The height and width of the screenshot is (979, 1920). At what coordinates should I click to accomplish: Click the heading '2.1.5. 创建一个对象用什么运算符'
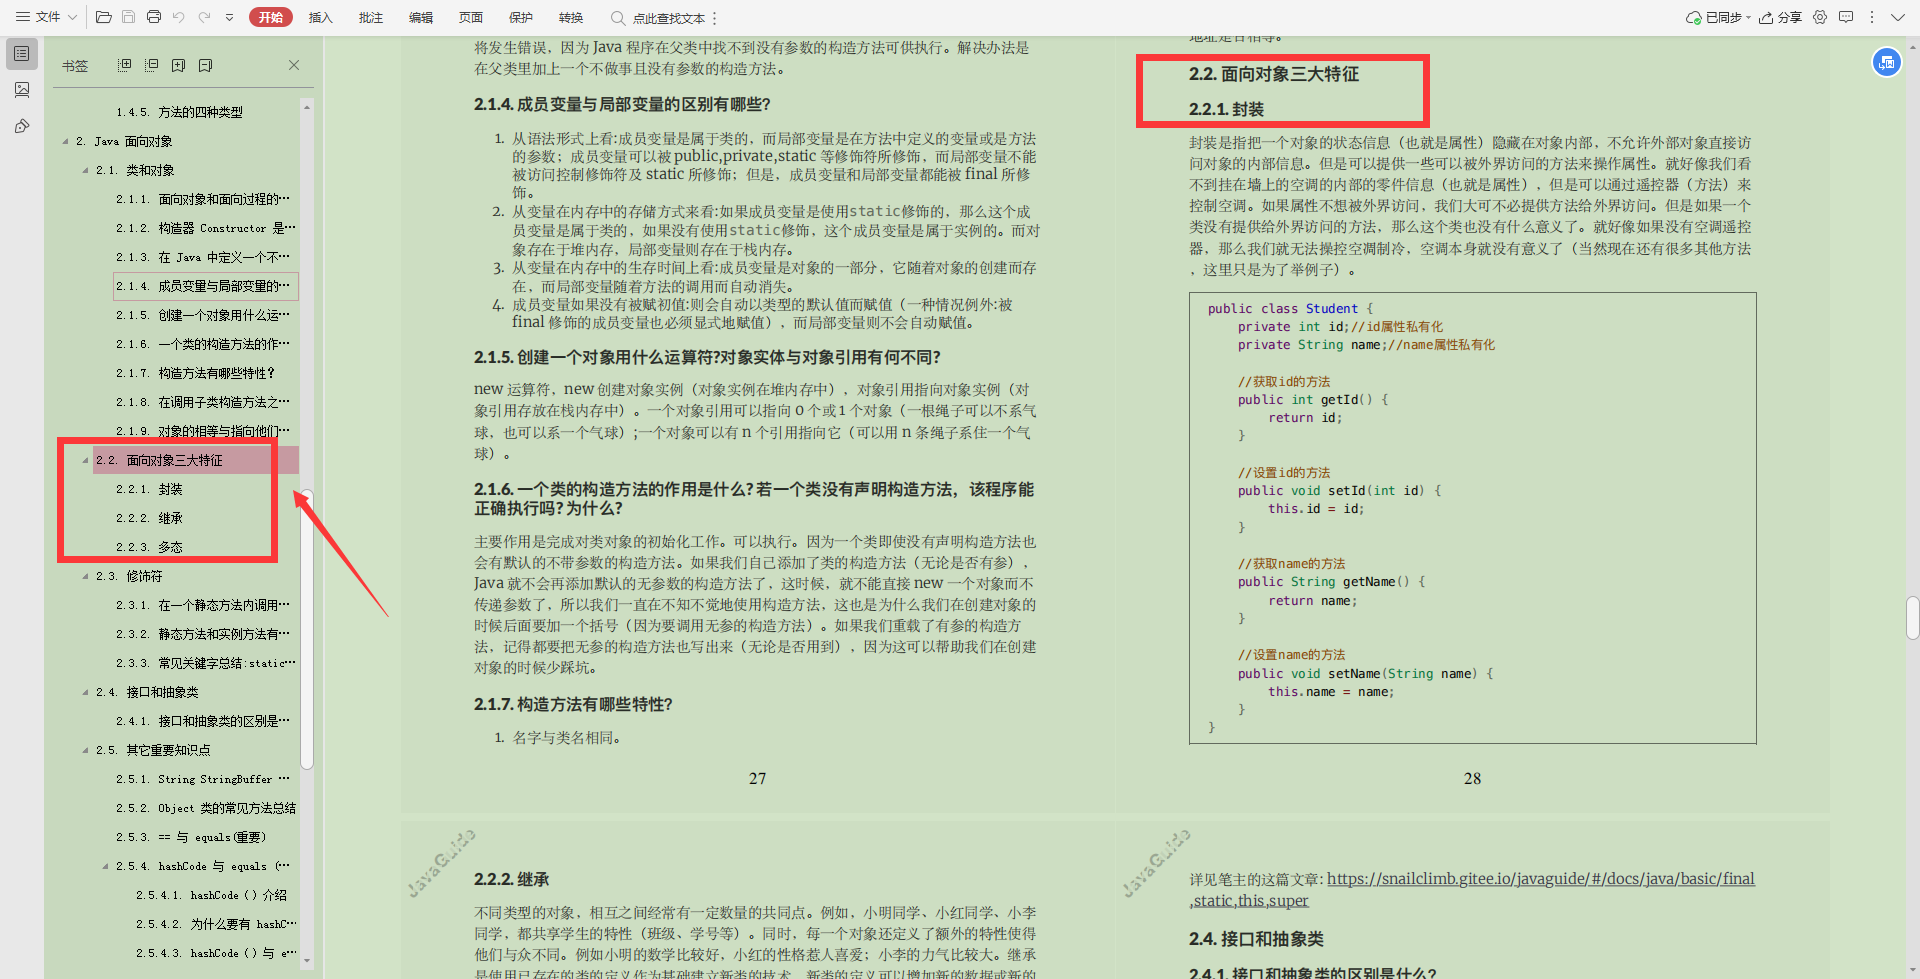point(707,357)
